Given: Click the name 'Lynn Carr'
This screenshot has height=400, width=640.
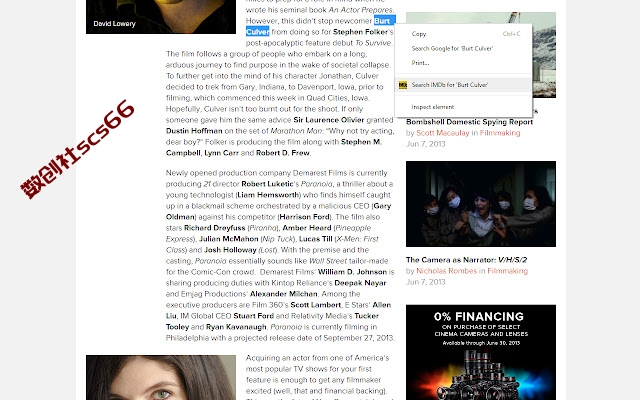Looking at the screenshot, I should (221, 153).
